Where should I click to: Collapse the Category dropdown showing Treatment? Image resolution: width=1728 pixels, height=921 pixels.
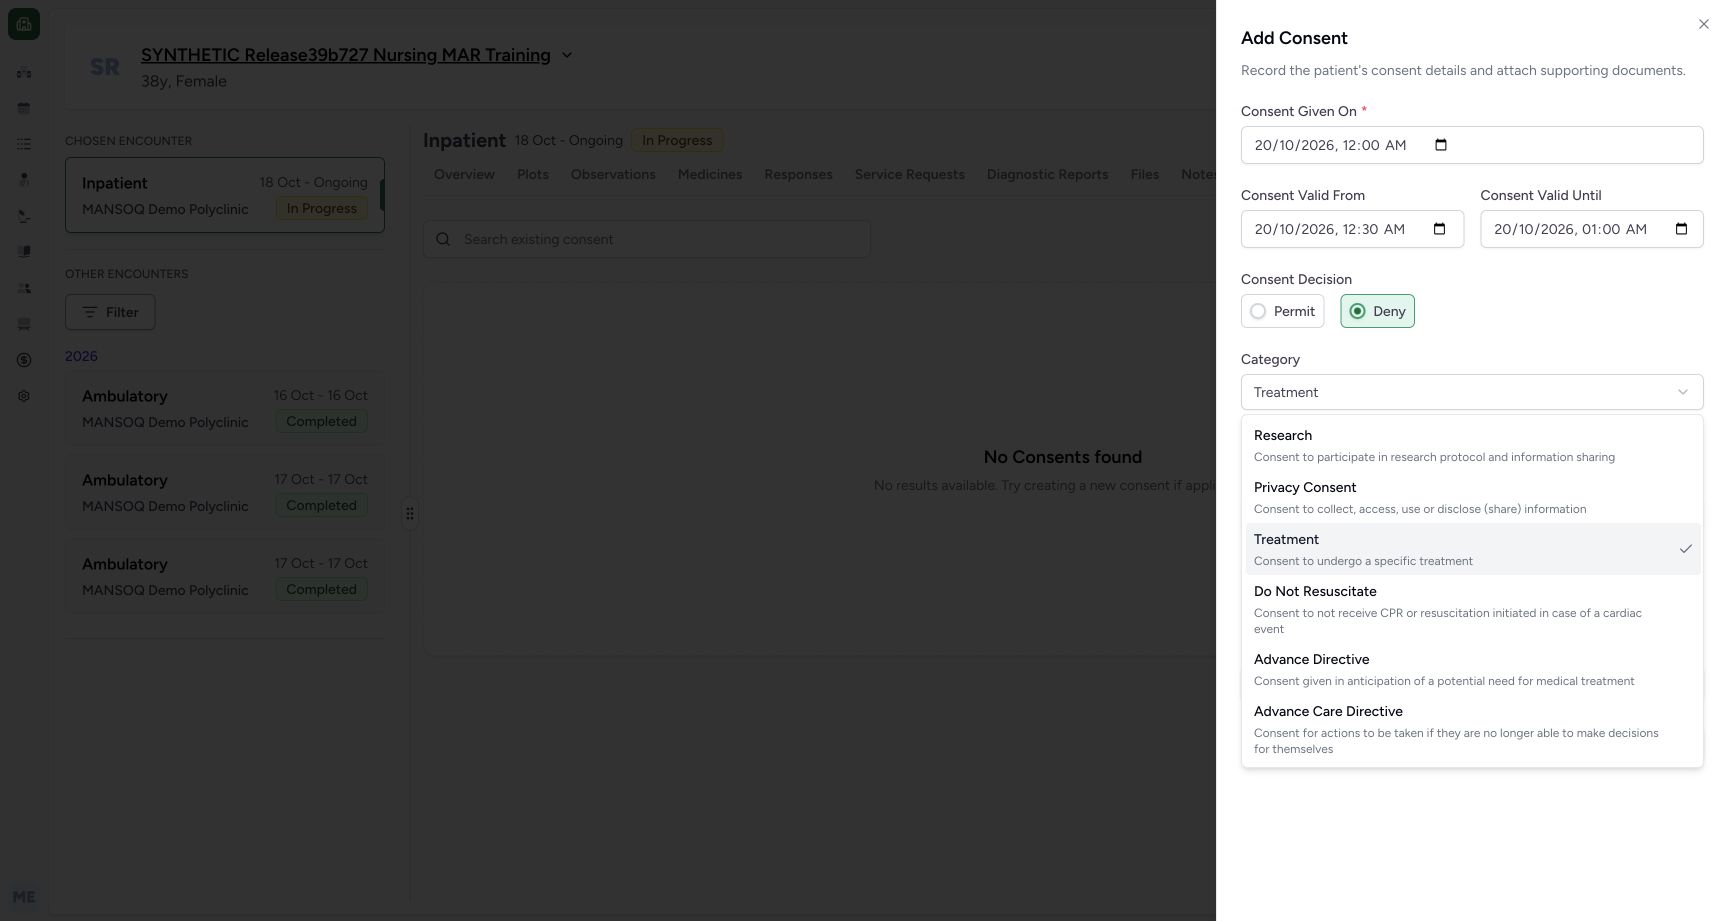(x=1472, y=392)
